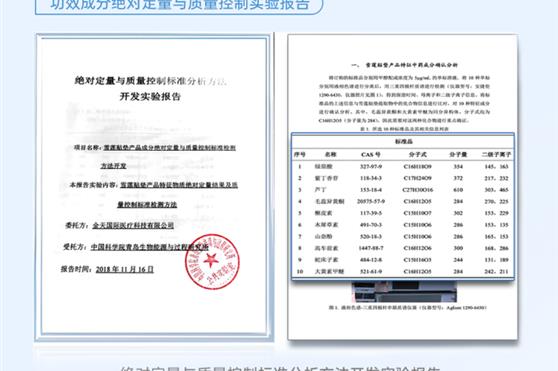The width and height of the screenshot is (558, 371).
Task: Click molecular weight '244' in row 9
Action: [458, 260]
